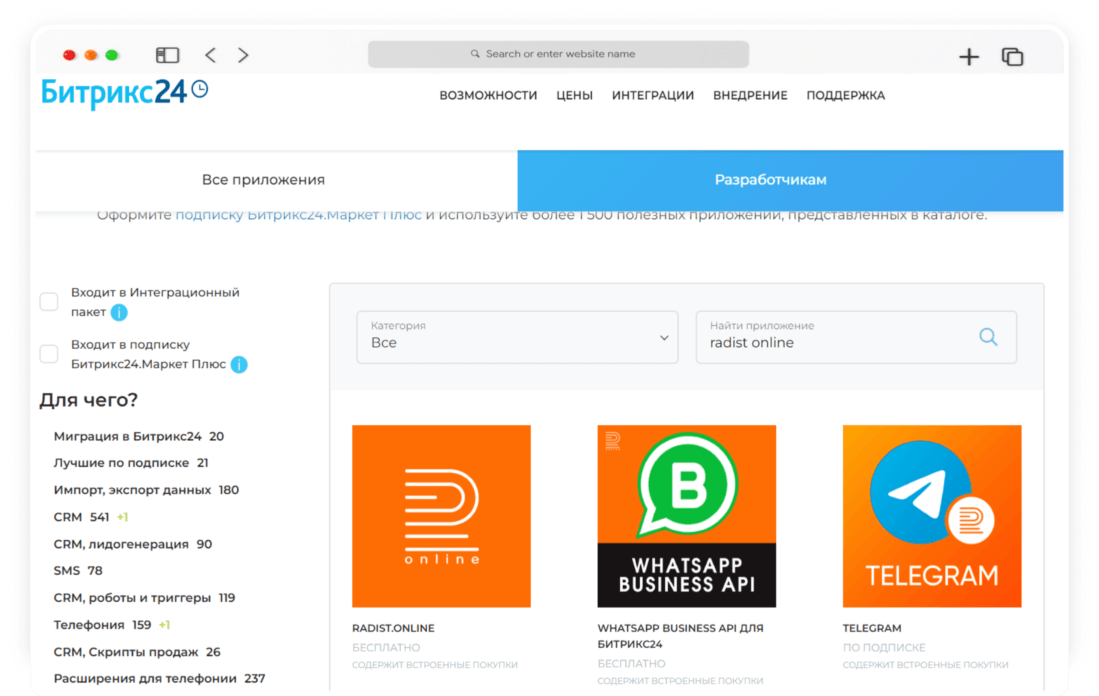The width and height of the screenshot is (1099, 696).
Task: Click the Найти приложение search field
Action: [x=856, y=337]
